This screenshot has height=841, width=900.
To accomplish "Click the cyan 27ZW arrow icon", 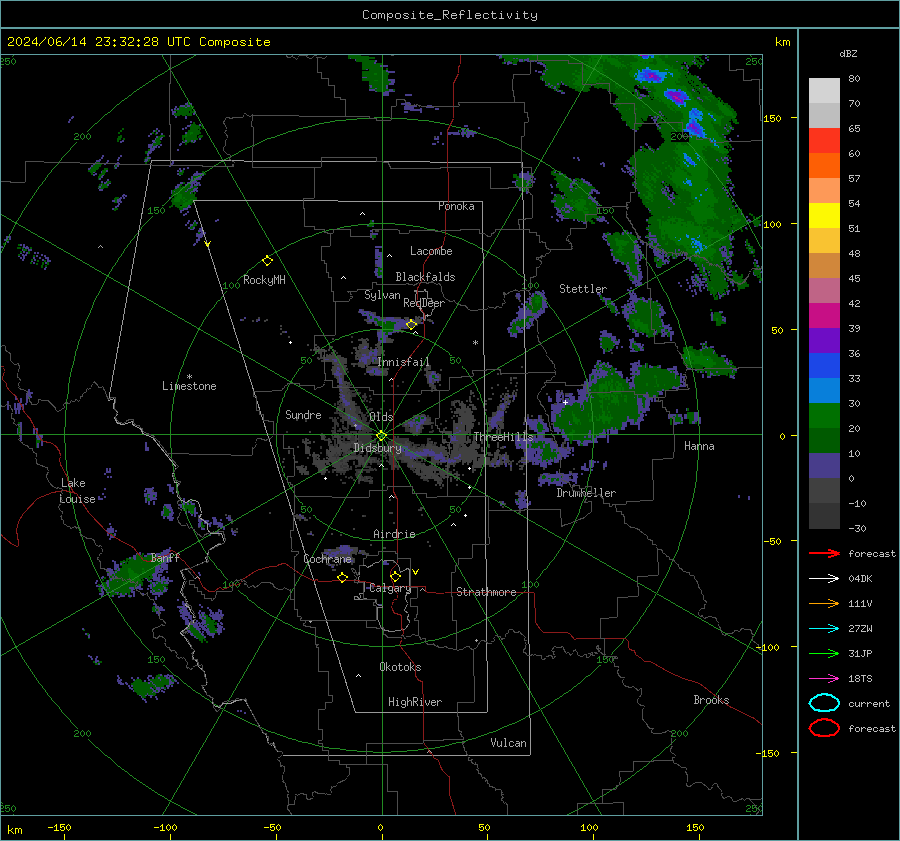I will (824, 629).
